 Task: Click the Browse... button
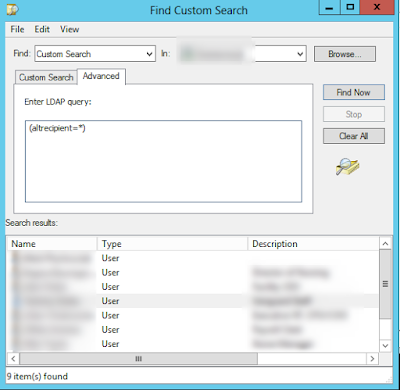point(345,54)
